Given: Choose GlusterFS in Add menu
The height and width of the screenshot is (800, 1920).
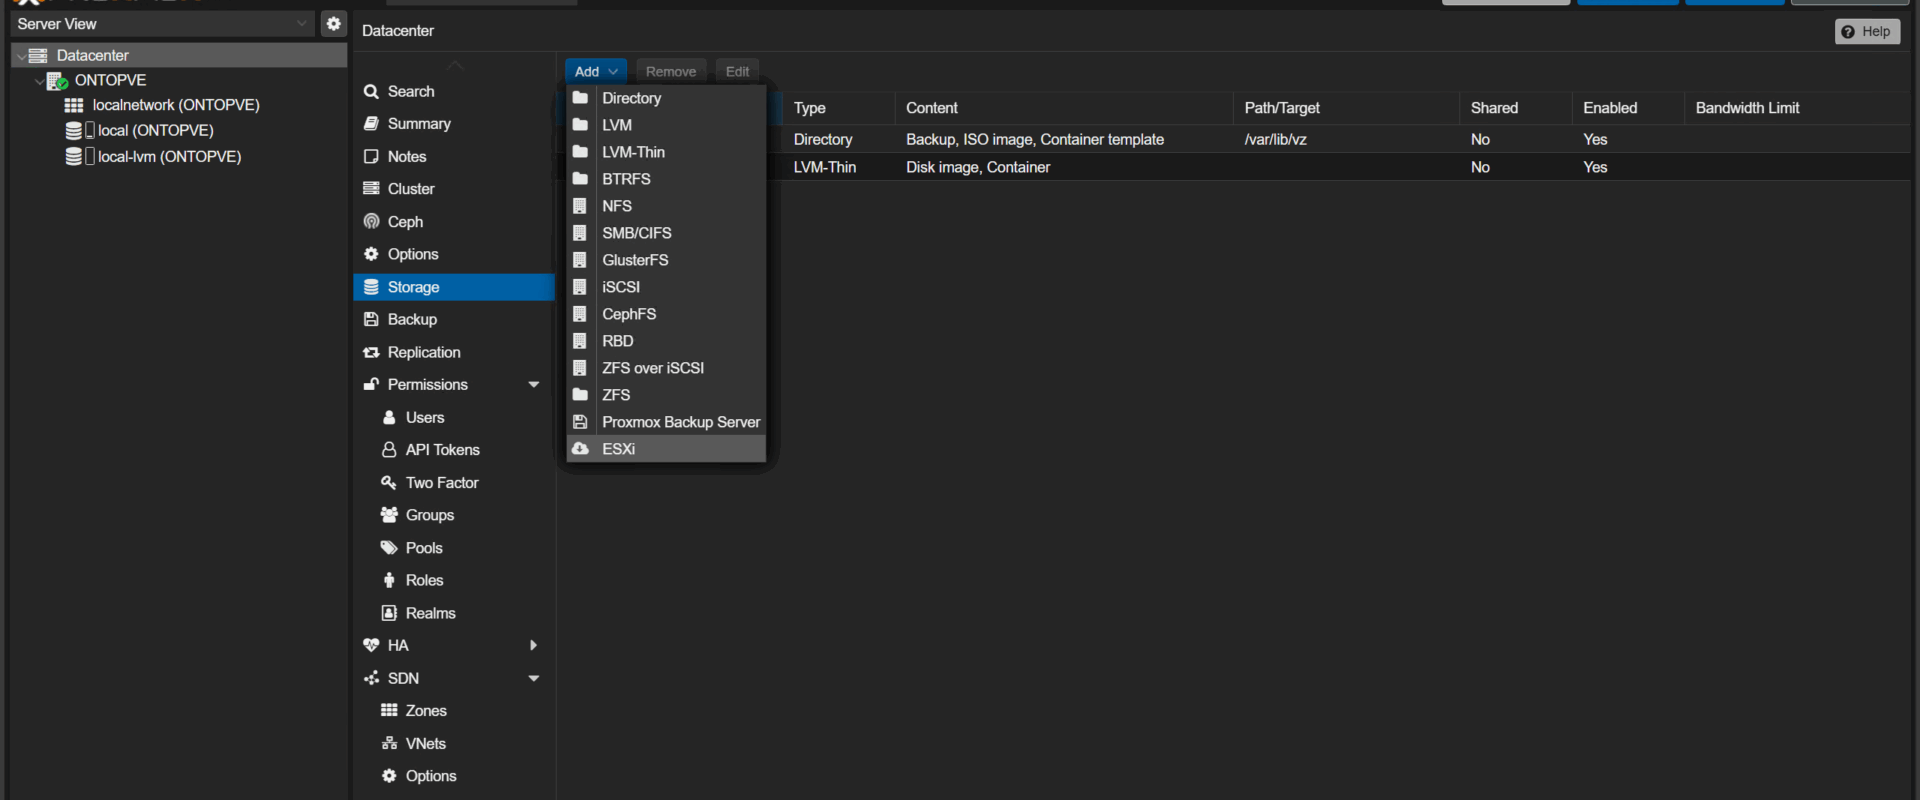Looking at the screenshot, I should point(667,260).
